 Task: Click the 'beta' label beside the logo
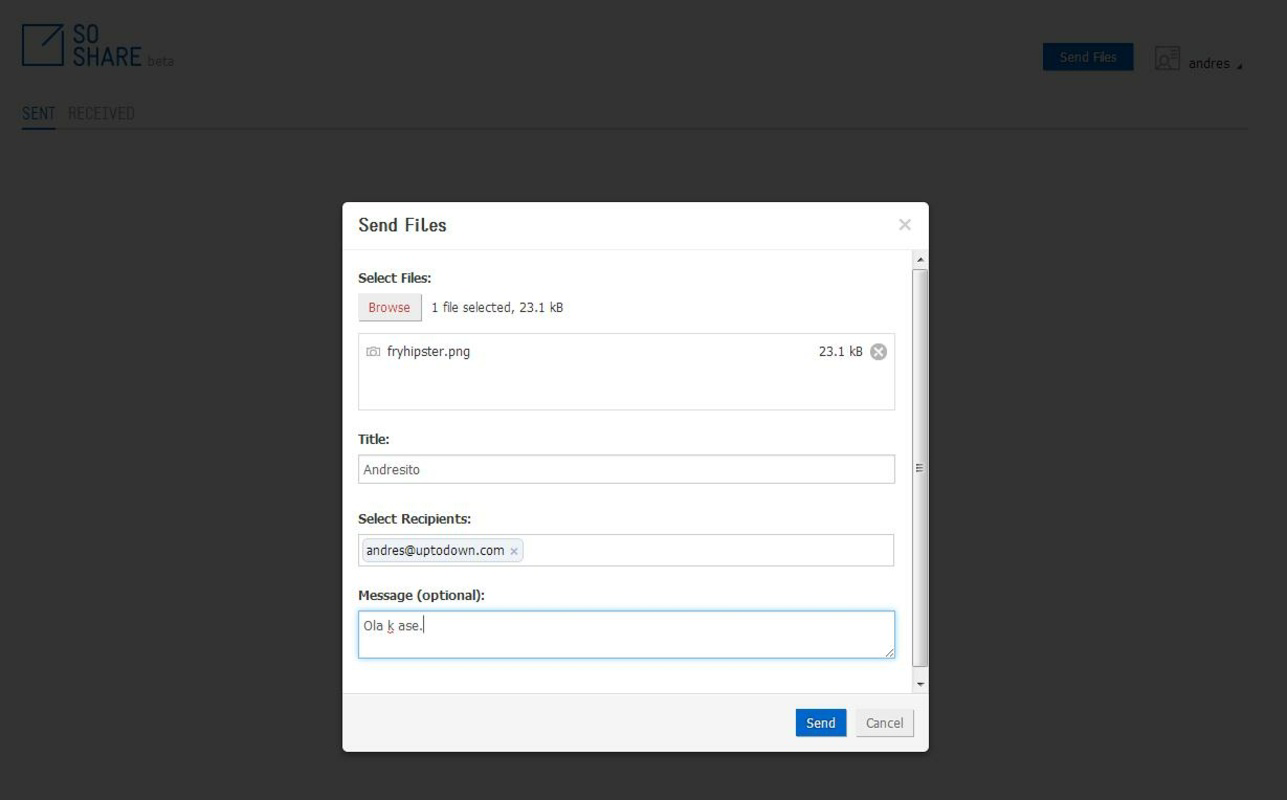[x=160, y=61]
